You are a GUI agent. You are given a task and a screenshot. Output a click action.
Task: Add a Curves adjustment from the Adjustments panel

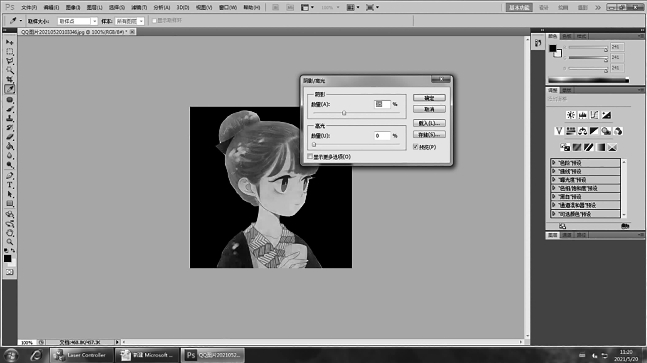(x=594, y=115)
